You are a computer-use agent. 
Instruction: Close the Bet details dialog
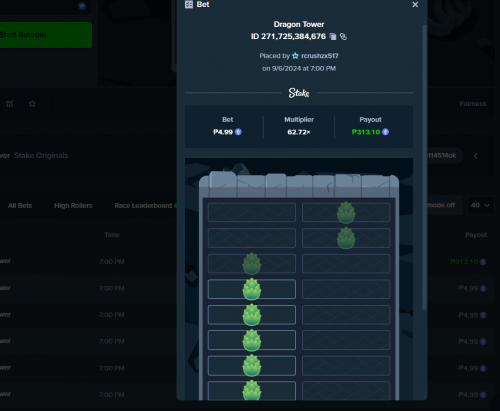pos(415,5)
